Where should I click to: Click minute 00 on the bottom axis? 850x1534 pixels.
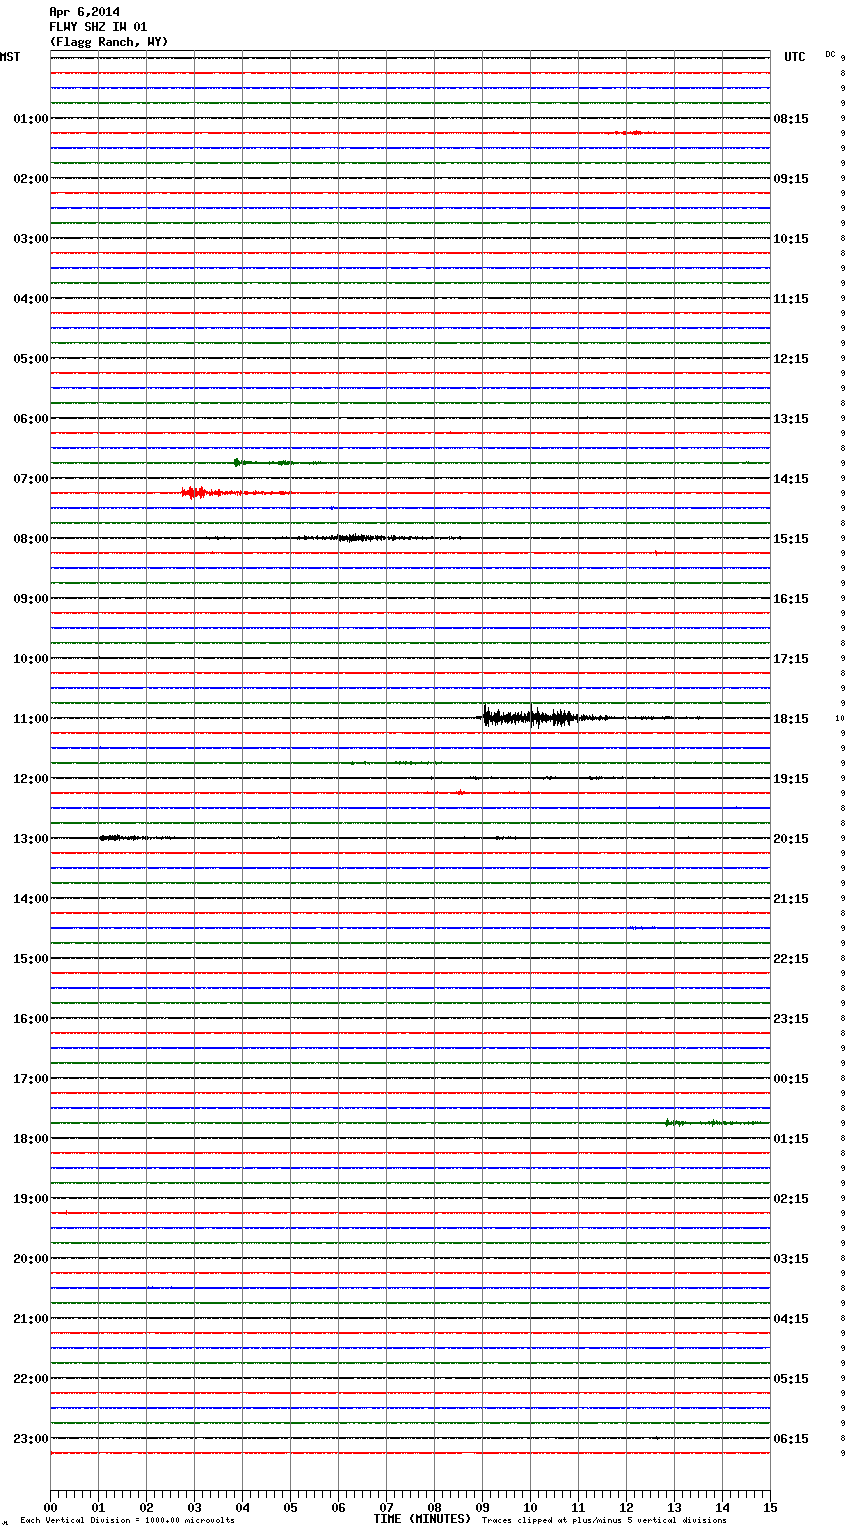point(50,1508)
